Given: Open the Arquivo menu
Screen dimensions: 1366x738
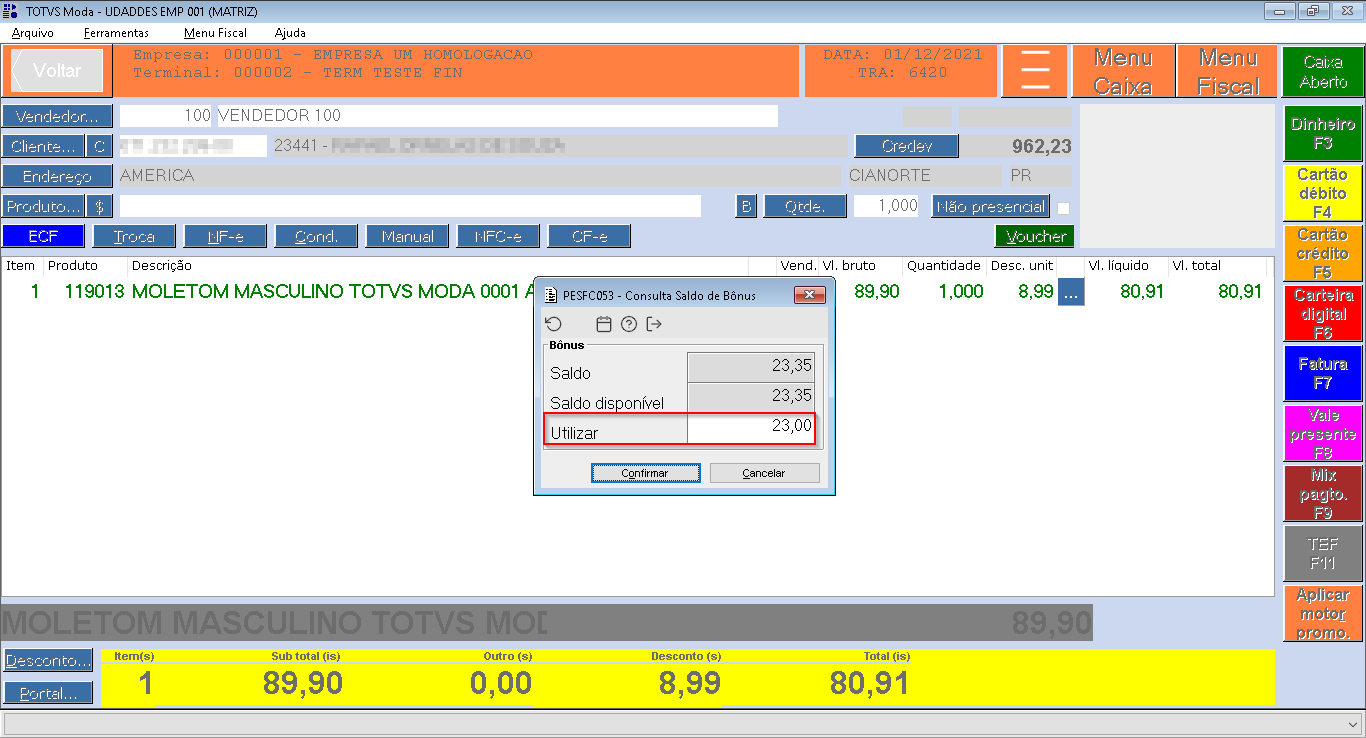Looking at the screenshot, I should (x=33, y=33).
